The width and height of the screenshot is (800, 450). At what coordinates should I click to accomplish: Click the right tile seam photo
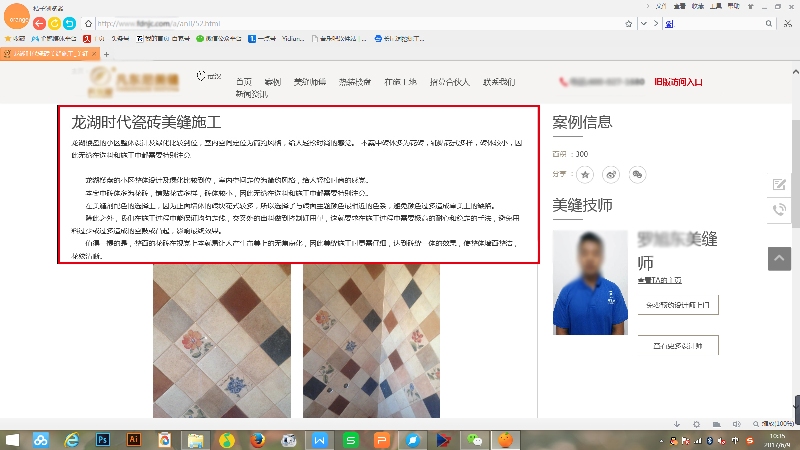(371, 340)
